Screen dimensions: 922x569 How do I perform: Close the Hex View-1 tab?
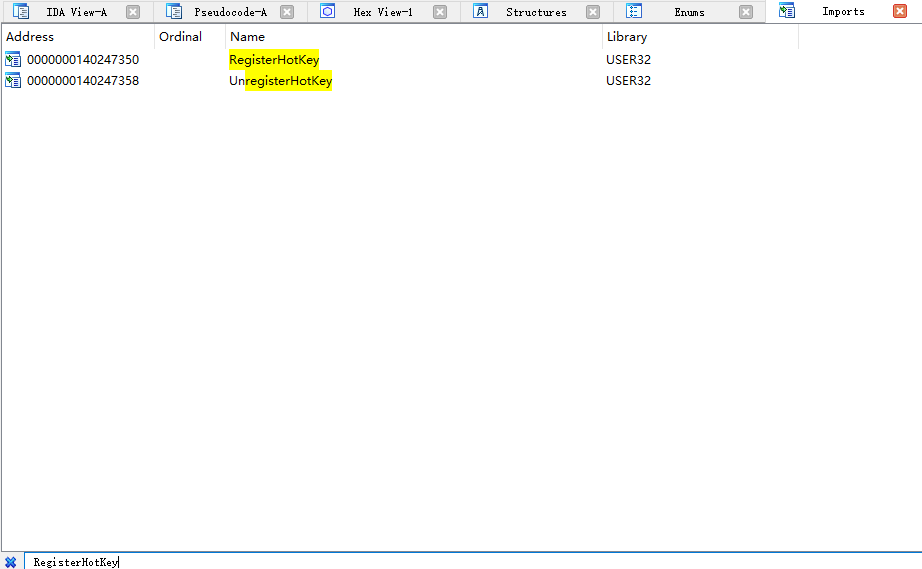[x=440, y=12]
